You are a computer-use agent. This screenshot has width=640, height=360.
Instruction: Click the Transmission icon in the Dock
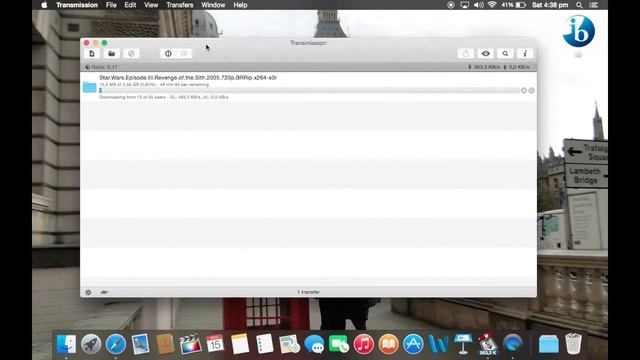(x=488, y=344)
